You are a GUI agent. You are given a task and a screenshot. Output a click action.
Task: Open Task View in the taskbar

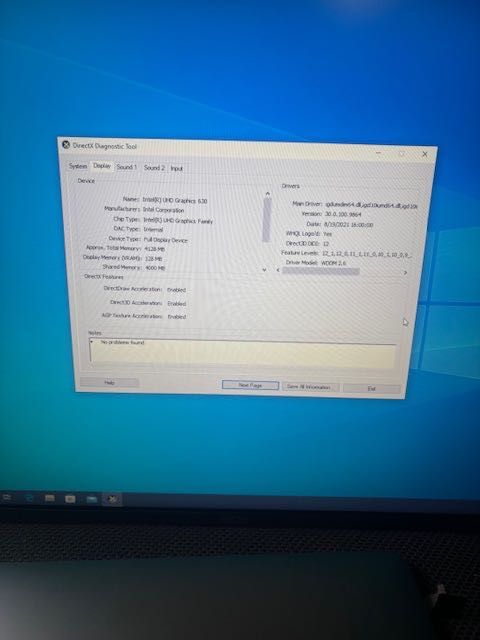[x=7, y=498]
